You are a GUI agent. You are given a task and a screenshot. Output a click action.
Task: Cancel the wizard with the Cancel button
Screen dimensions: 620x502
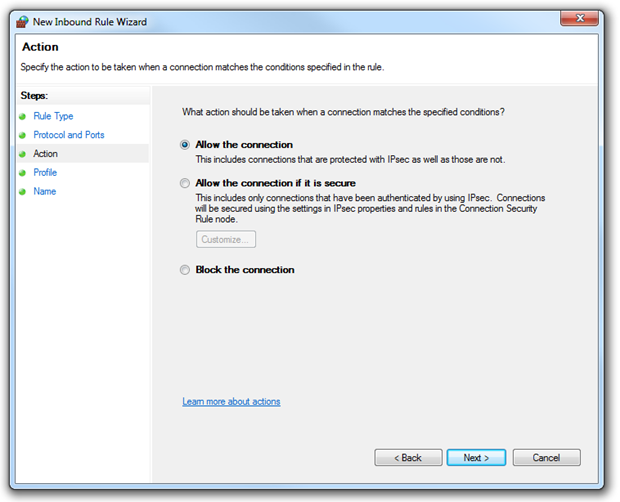point(546,457)
